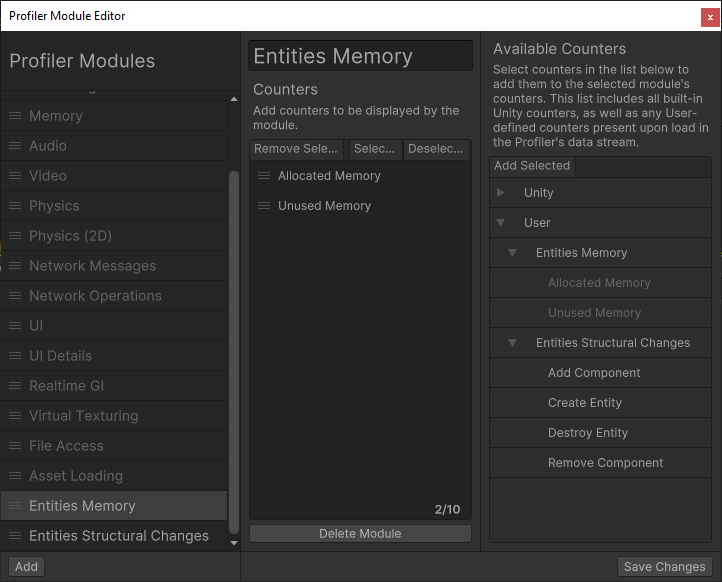Click Save Changes
722x582 pixels.
click(664, 566)
